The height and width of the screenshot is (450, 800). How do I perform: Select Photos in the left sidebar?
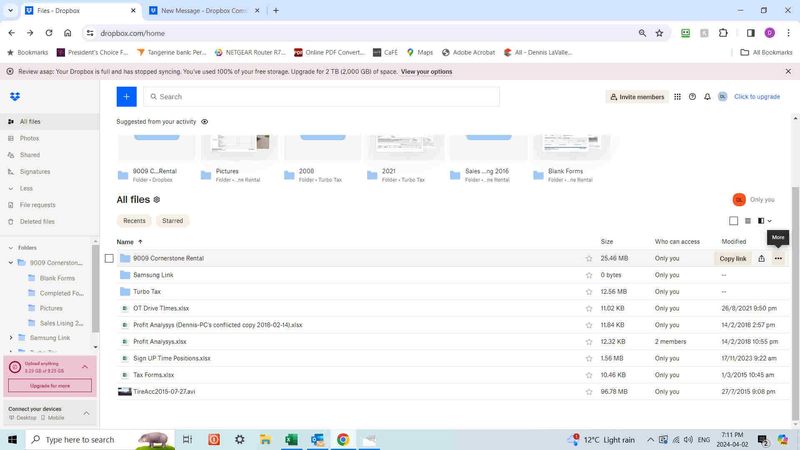pos(30,138)
